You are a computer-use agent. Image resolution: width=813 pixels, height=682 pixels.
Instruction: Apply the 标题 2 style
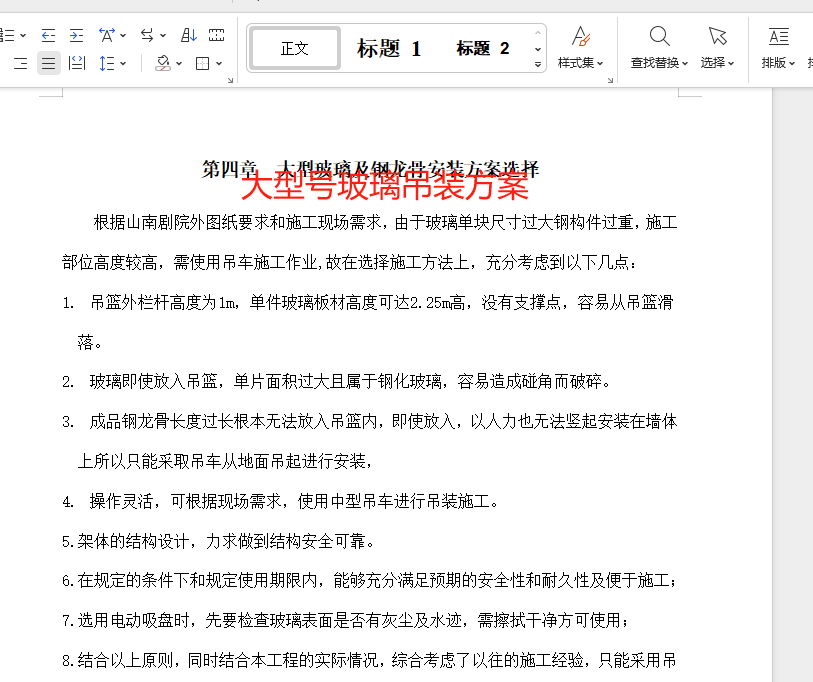click(x=482, y=48)
